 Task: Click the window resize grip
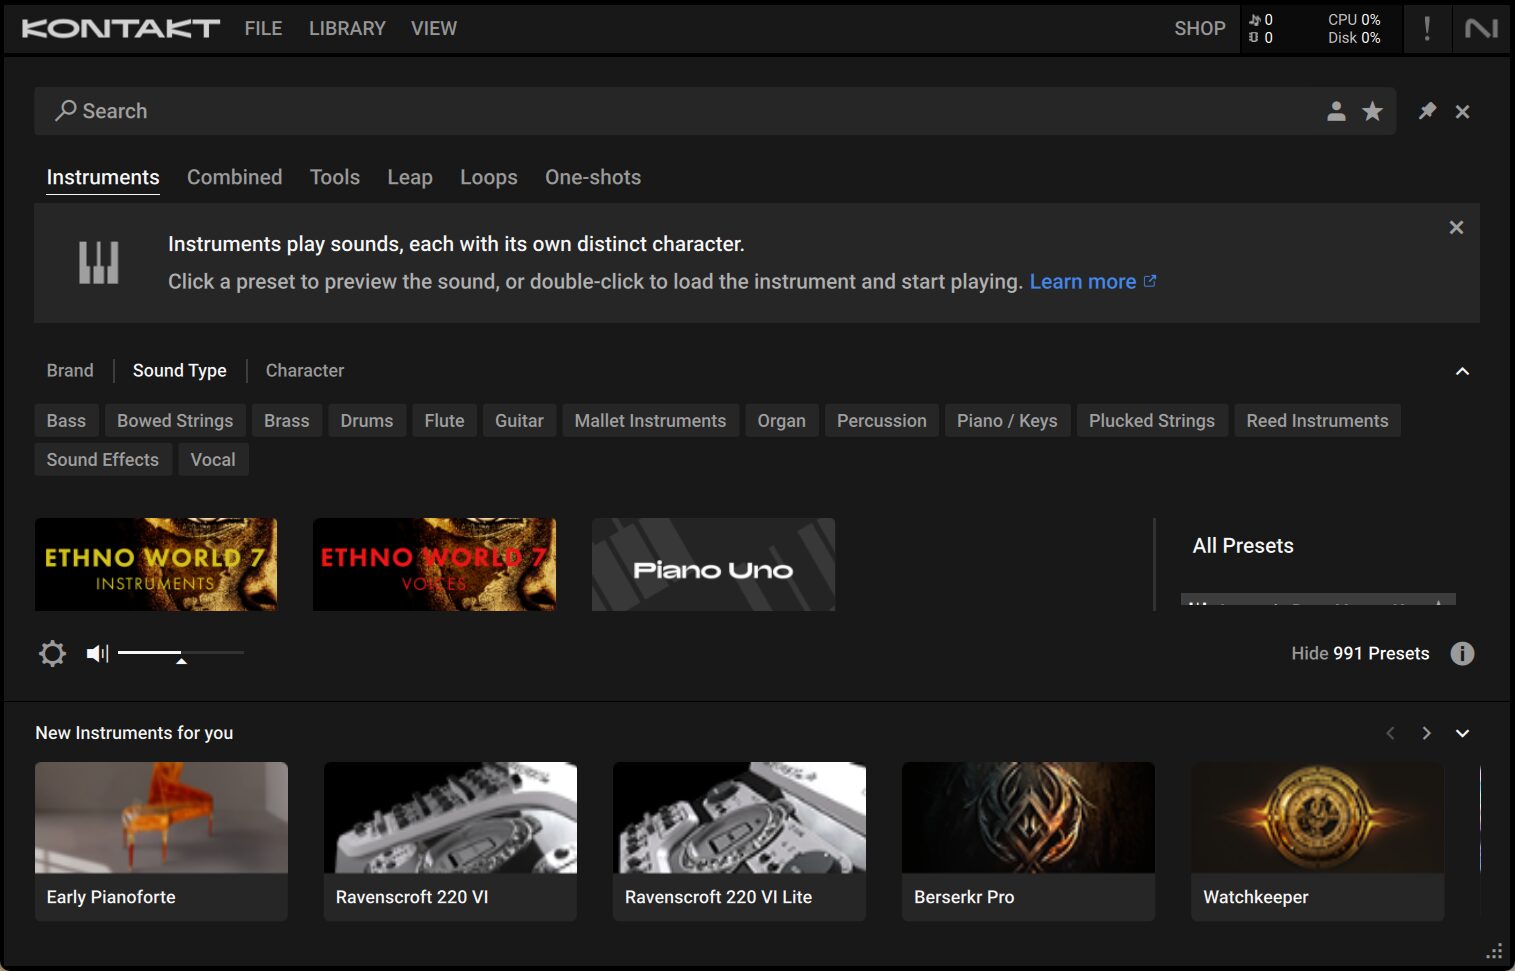point(1494,951)
